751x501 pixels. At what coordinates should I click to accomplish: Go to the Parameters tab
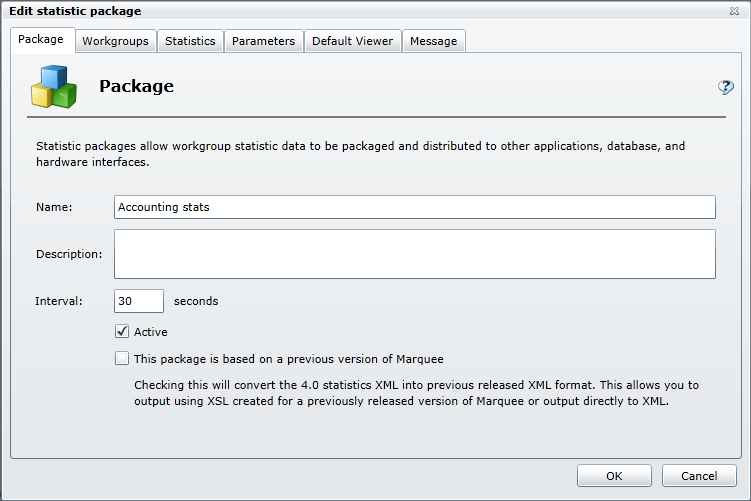263,41
